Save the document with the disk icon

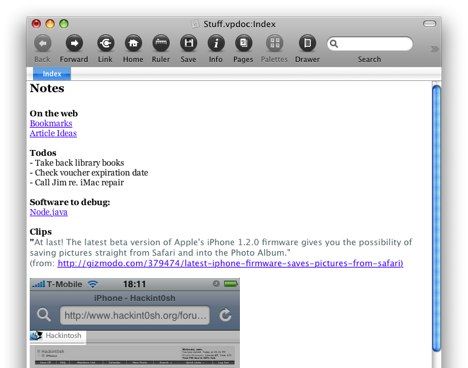pyautogui.click(x=189, y=43)
